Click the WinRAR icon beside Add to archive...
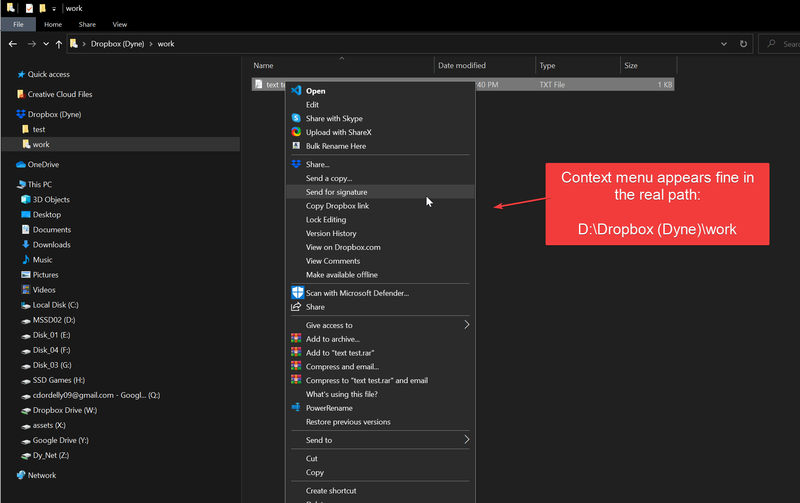 [x=296, y=339]
